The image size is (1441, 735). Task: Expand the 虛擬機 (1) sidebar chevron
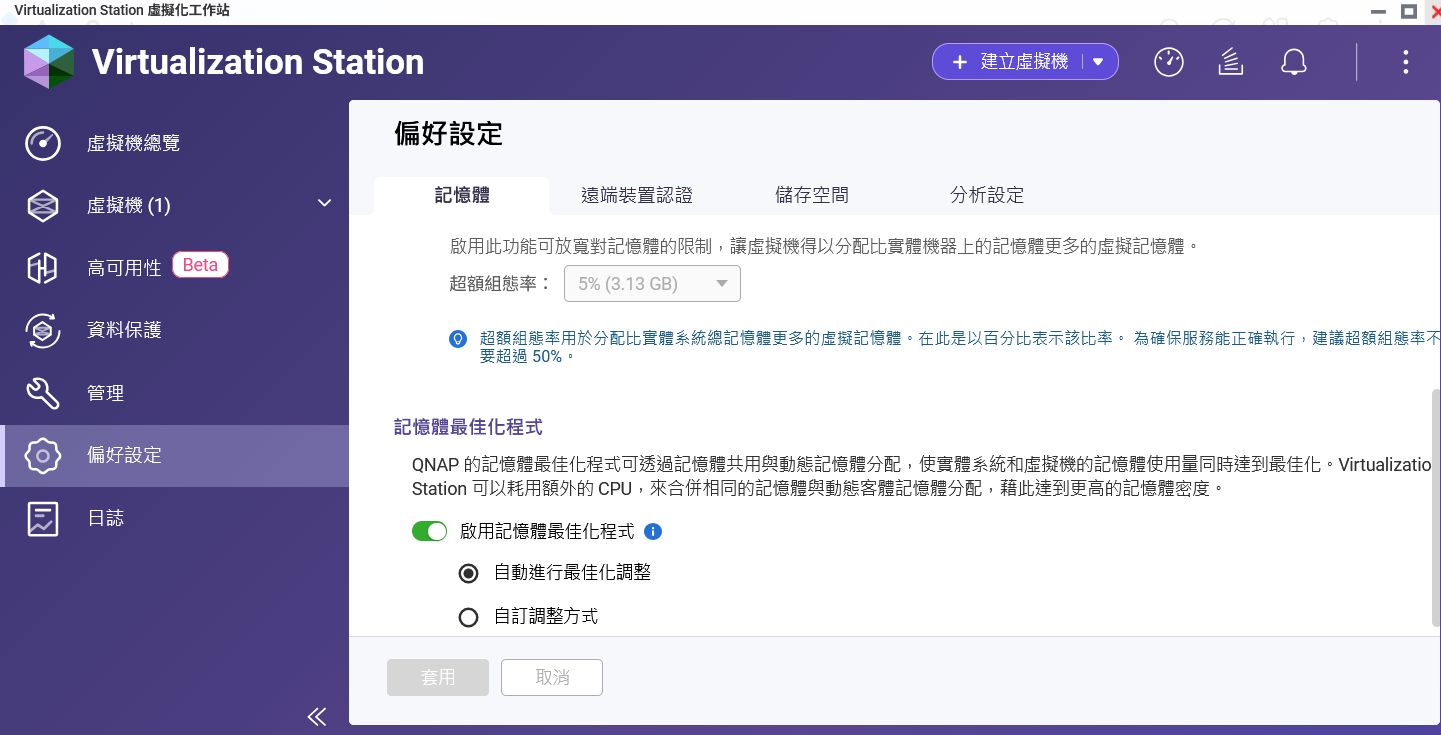click(x=324, y=204)
